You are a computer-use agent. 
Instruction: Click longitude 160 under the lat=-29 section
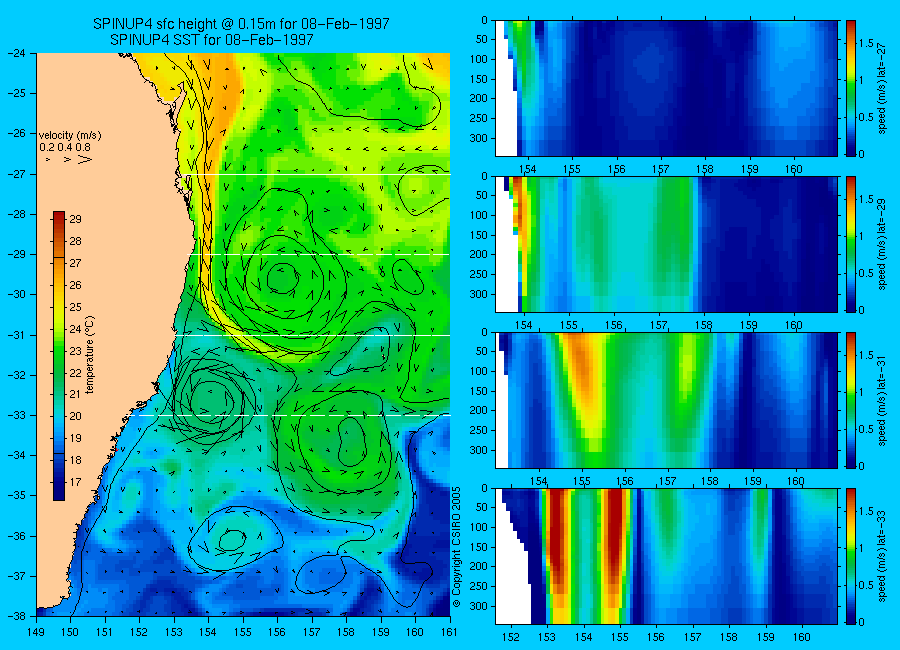(794, 326)
